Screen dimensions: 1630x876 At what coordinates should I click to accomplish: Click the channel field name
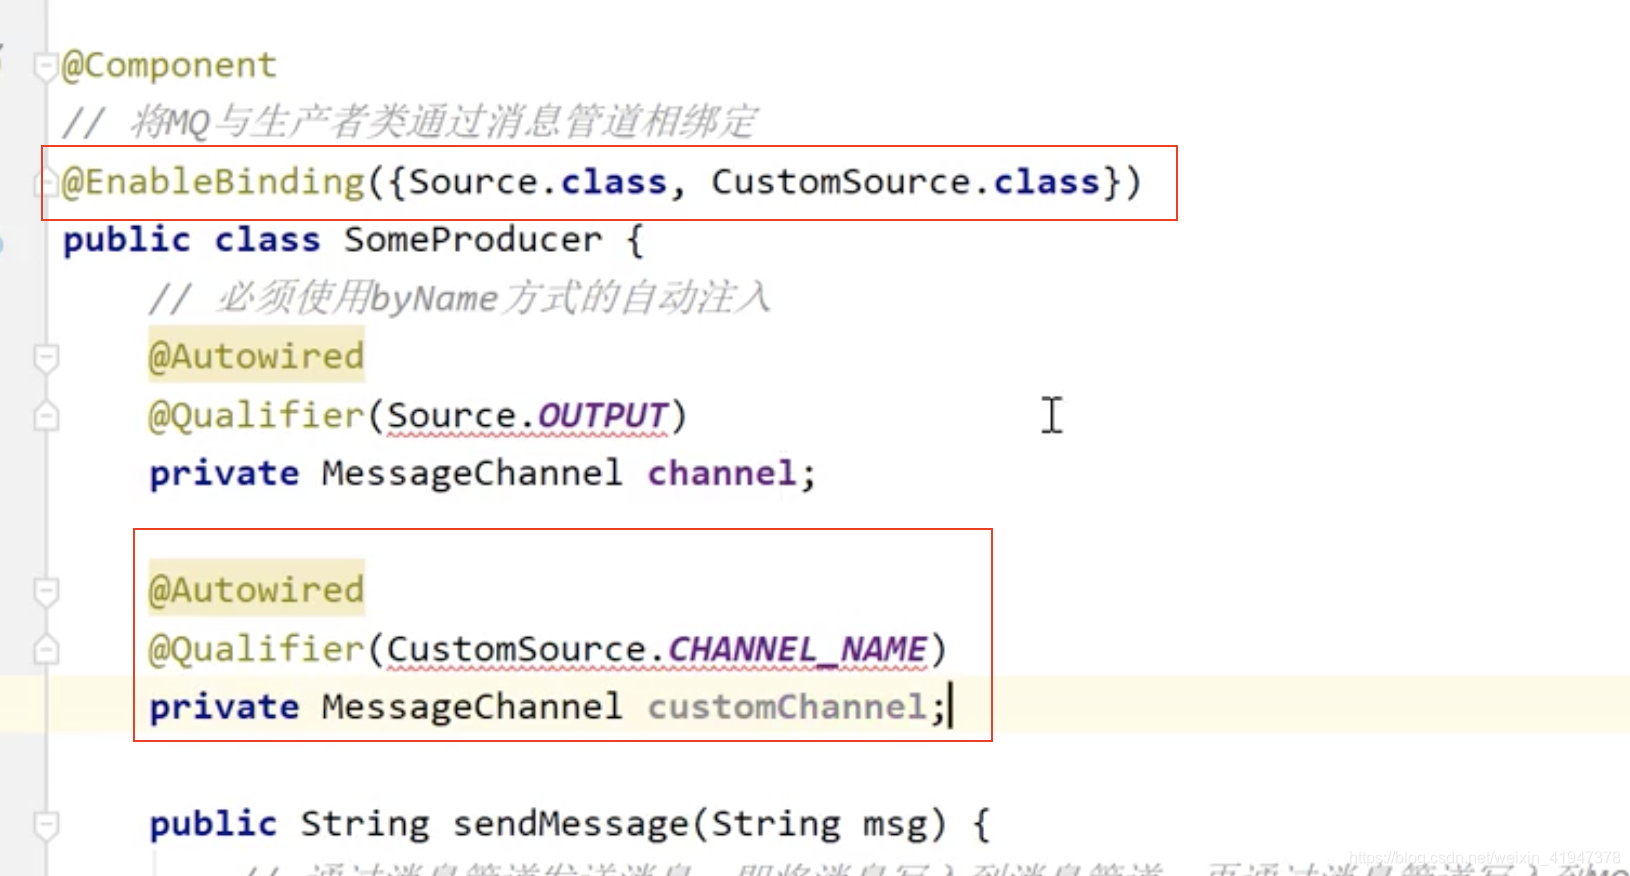point(722,473)
